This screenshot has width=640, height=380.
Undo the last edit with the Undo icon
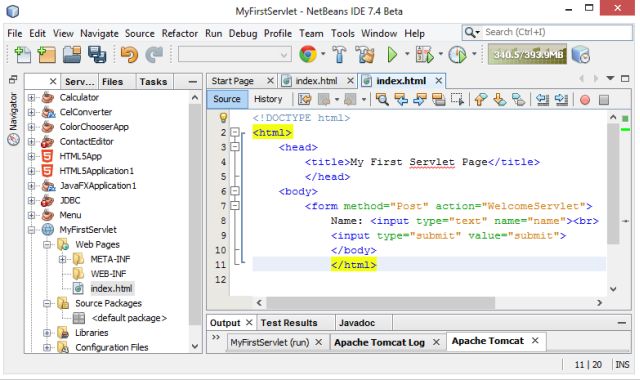129,54
